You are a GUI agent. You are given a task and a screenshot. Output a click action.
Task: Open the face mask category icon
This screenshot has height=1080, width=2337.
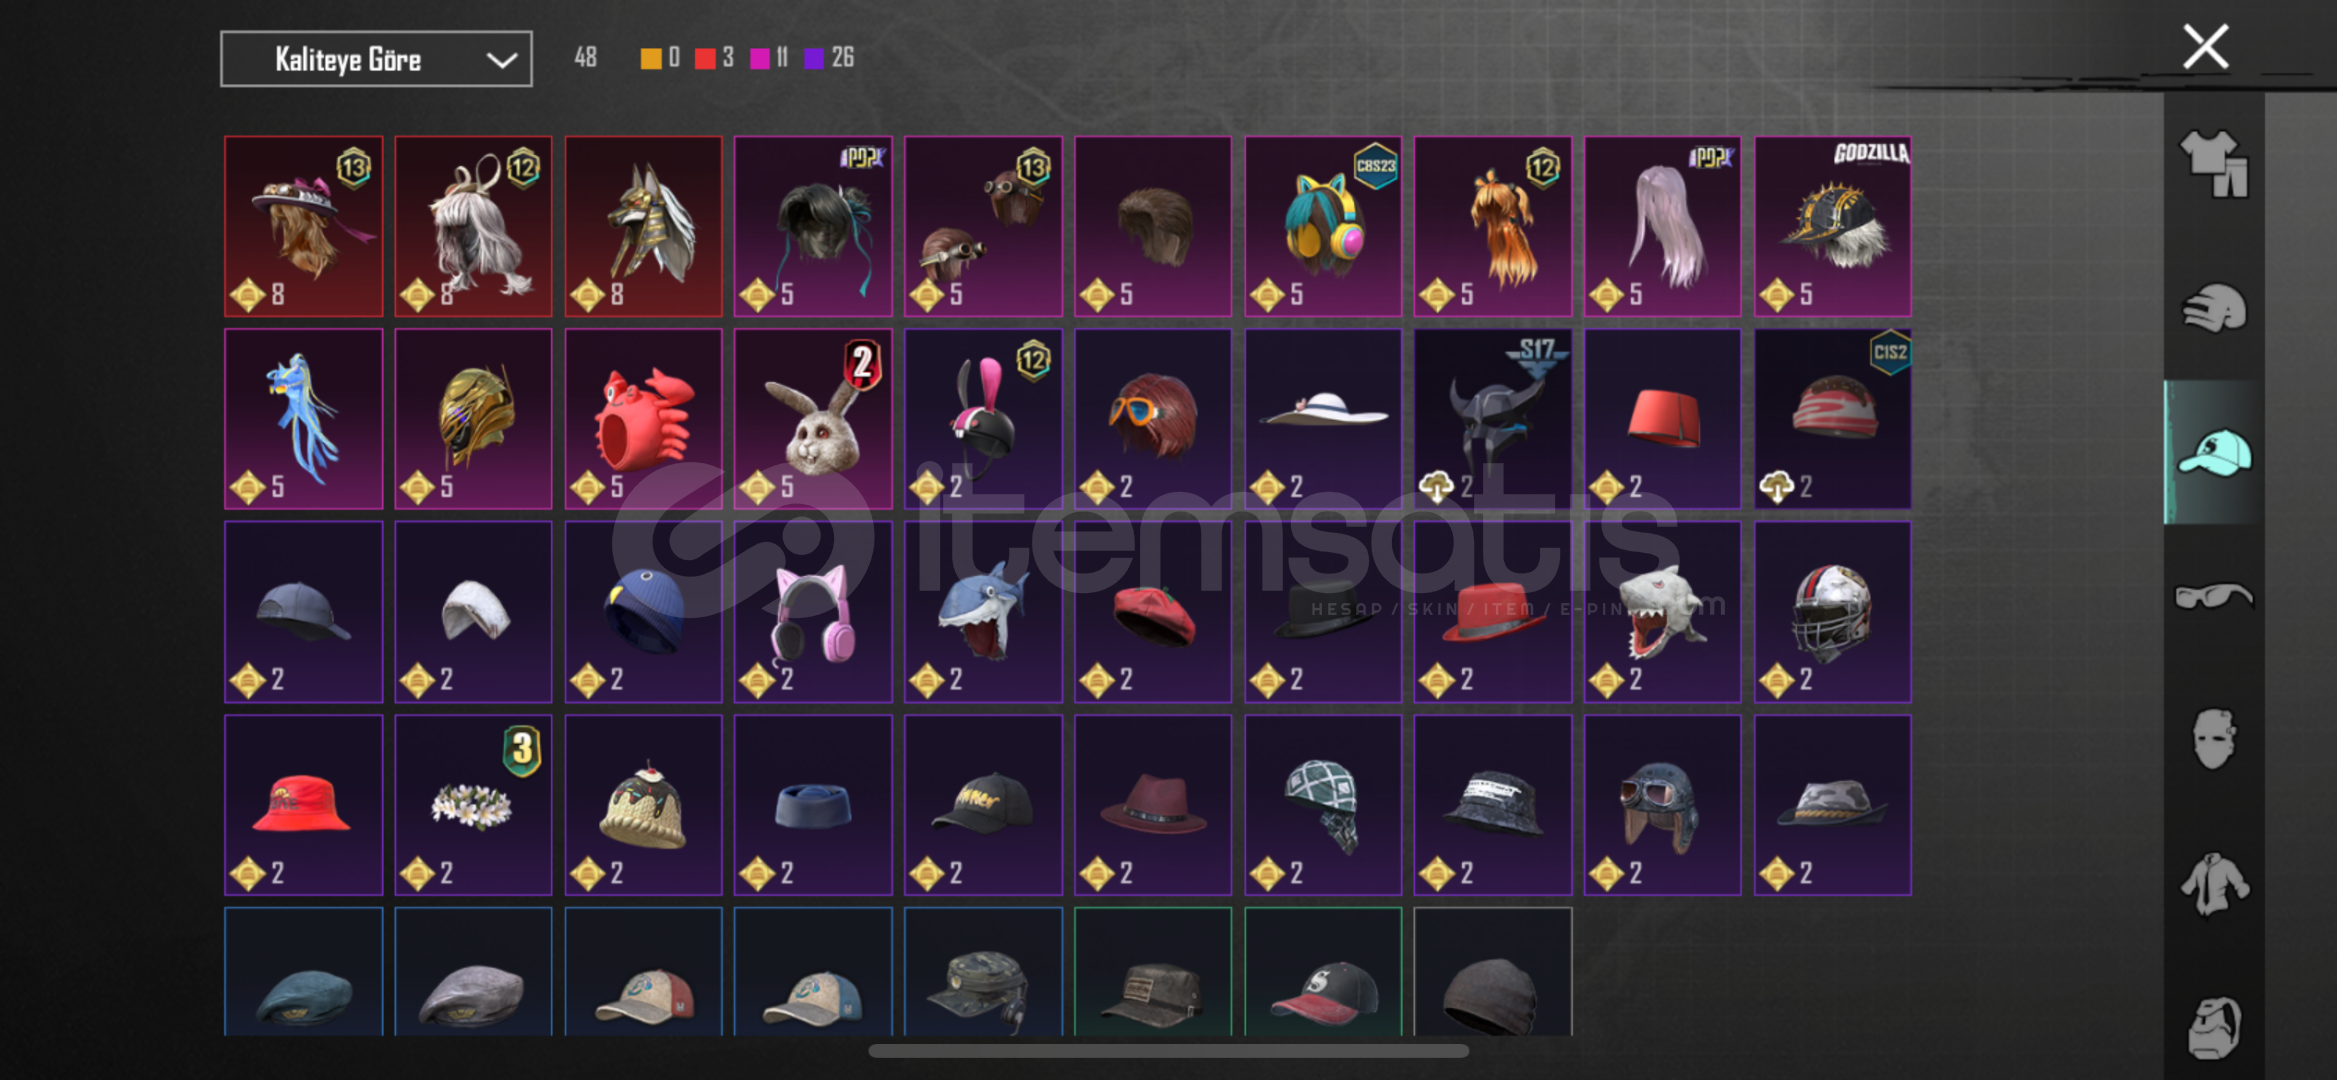pos(2214,738)
